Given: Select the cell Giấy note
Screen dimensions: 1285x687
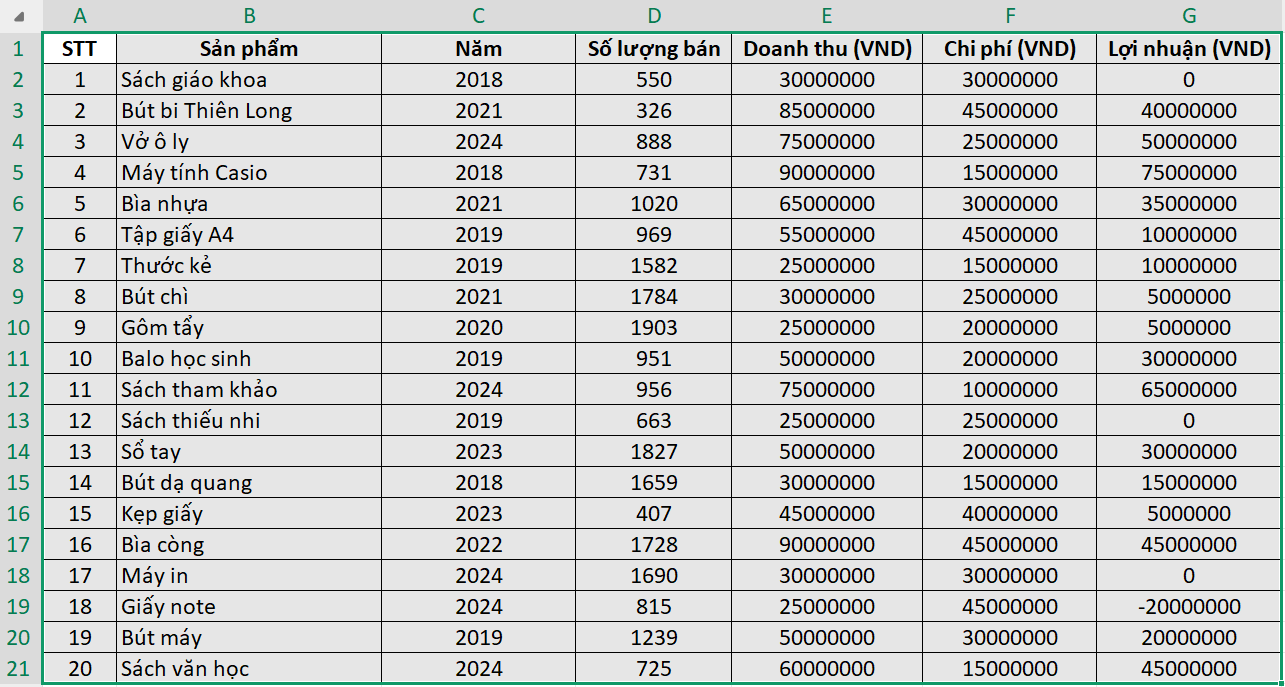Looking at the screenshot, I should tap(249, 607).
